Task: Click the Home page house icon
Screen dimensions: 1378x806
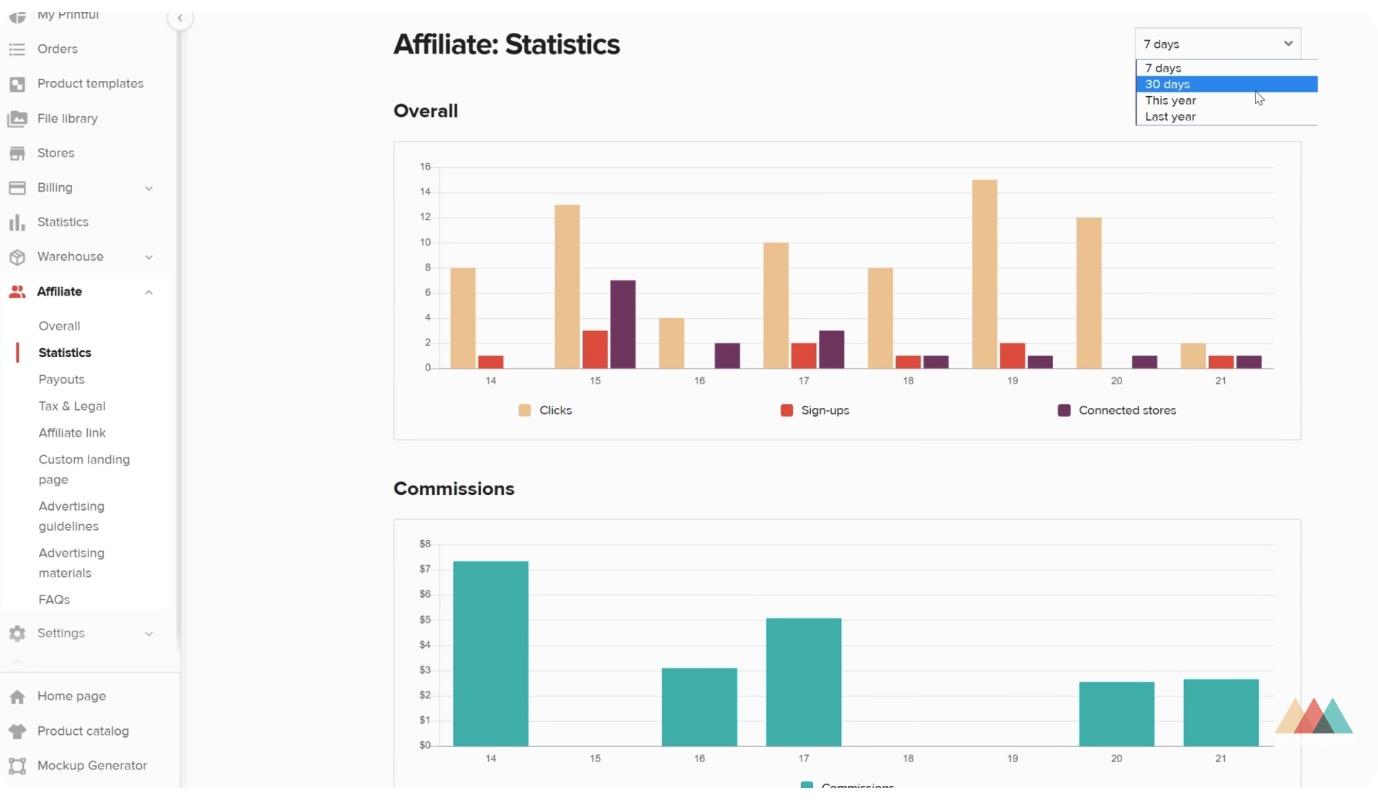Action: [17, 697]
